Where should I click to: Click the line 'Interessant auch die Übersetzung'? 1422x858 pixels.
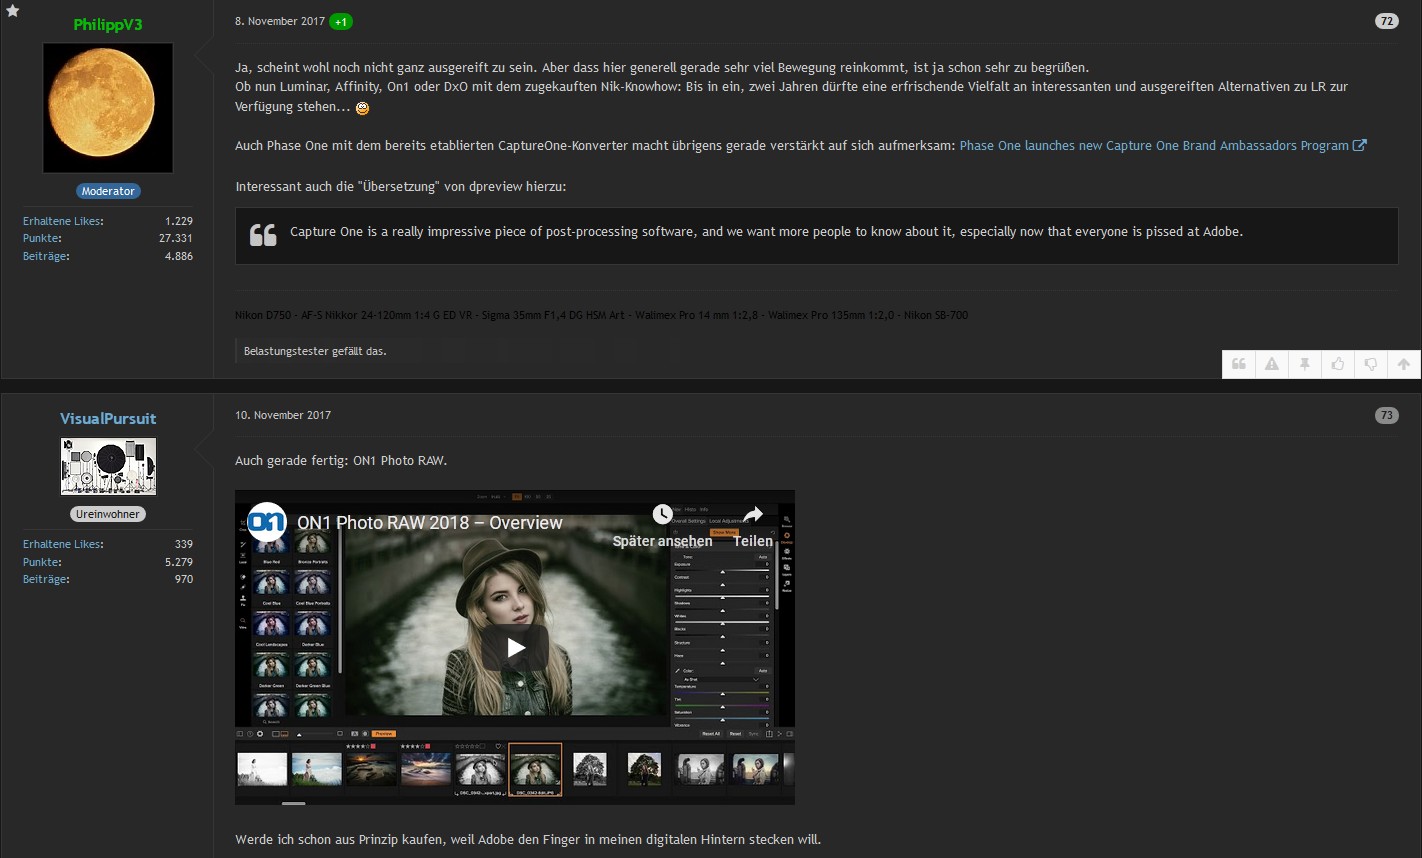click(x=401, y=187)
